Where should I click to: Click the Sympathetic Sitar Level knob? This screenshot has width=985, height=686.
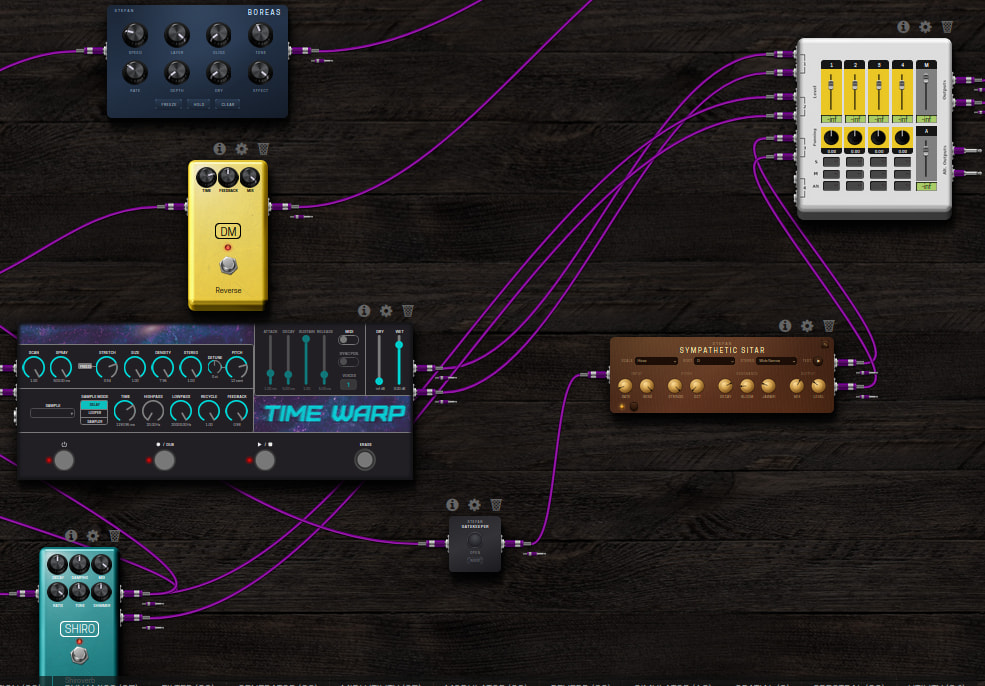[819, 386]
